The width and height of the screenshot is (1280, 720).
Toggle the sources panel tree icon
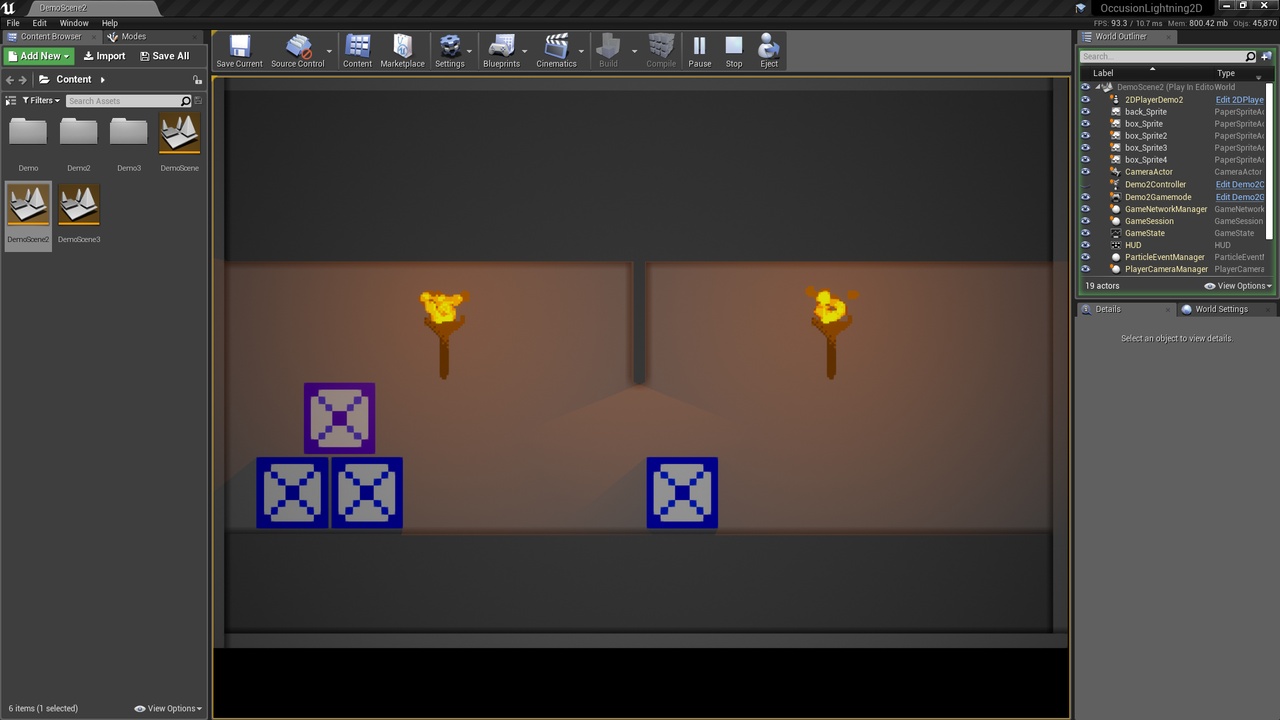click(11, 101)
